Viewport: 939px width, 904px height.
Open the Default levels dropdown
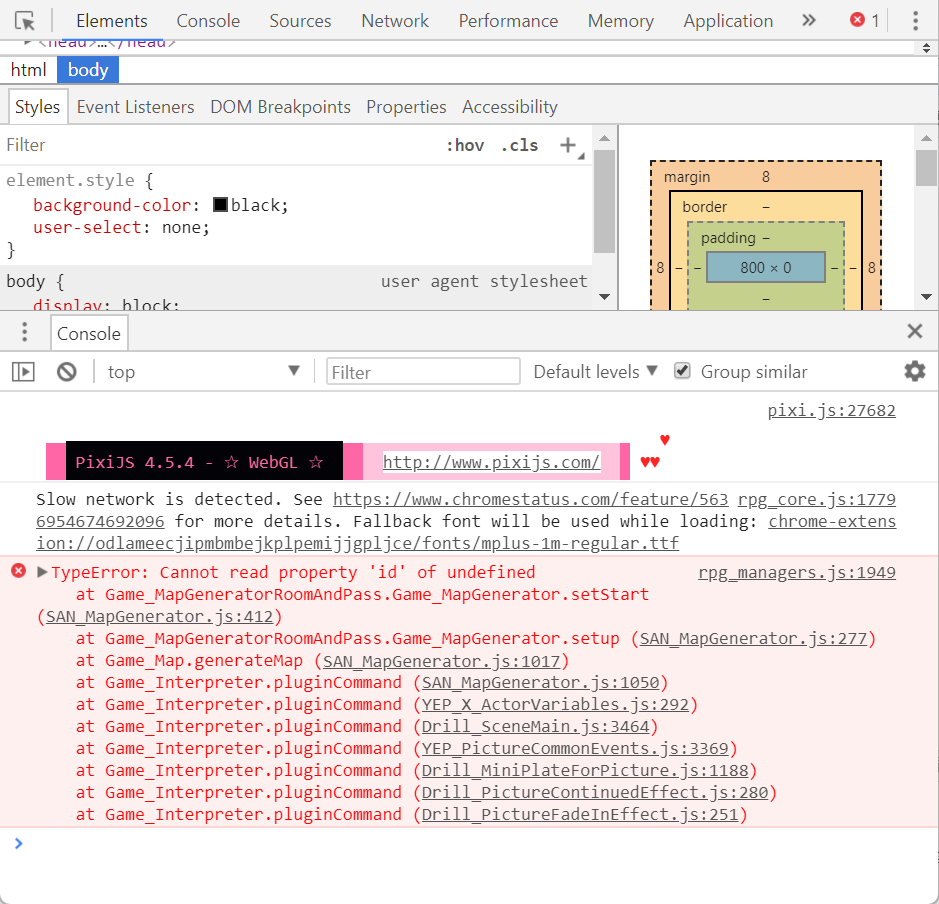coord(595,372)
